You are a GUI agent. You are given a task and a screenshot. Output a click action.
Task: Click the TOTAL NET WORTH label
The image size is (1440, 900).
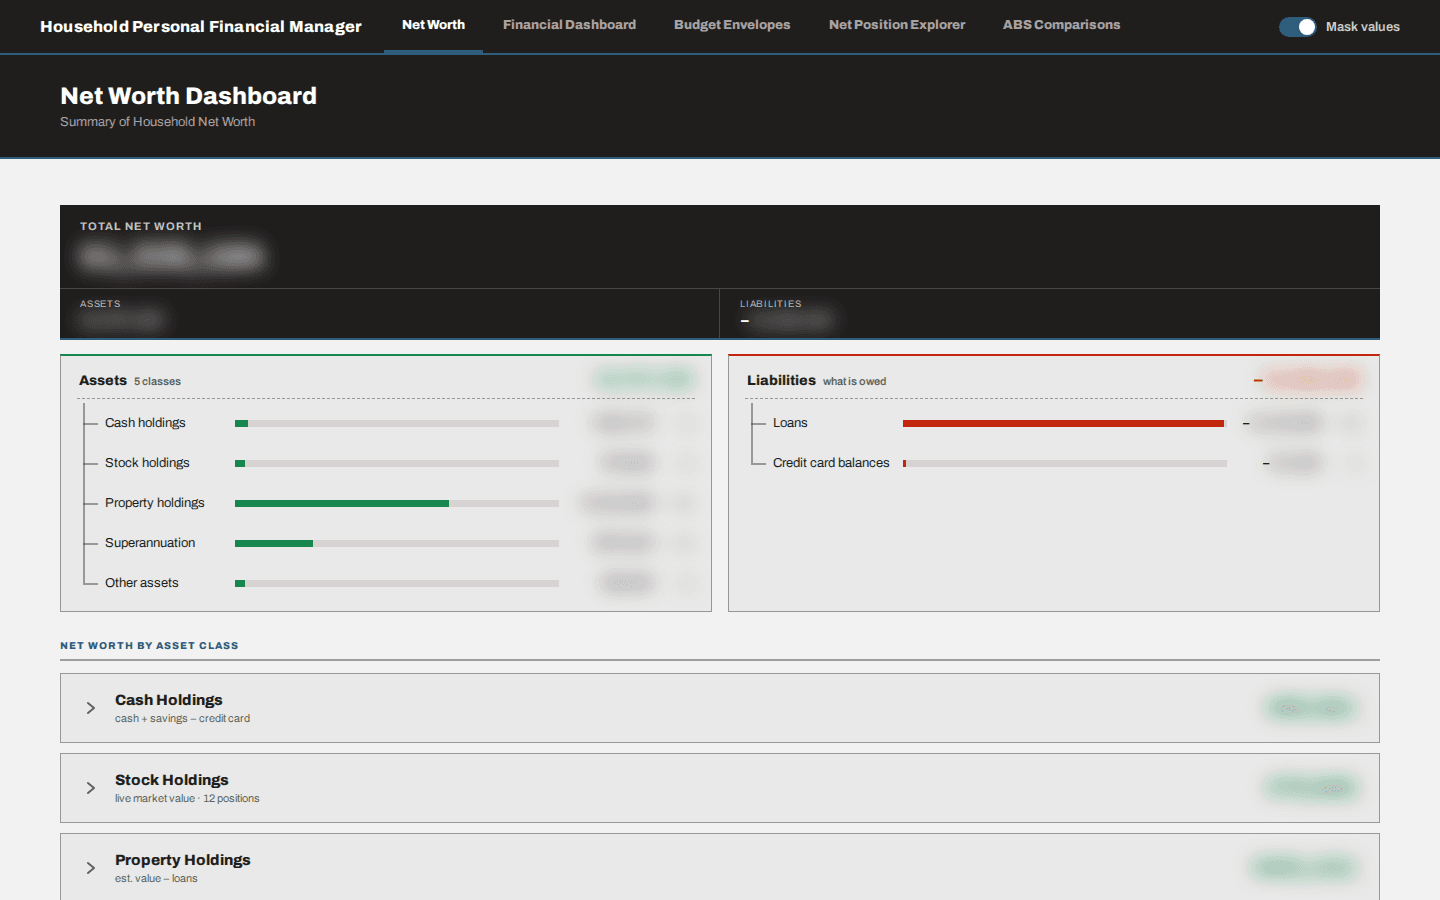point(141,227)
